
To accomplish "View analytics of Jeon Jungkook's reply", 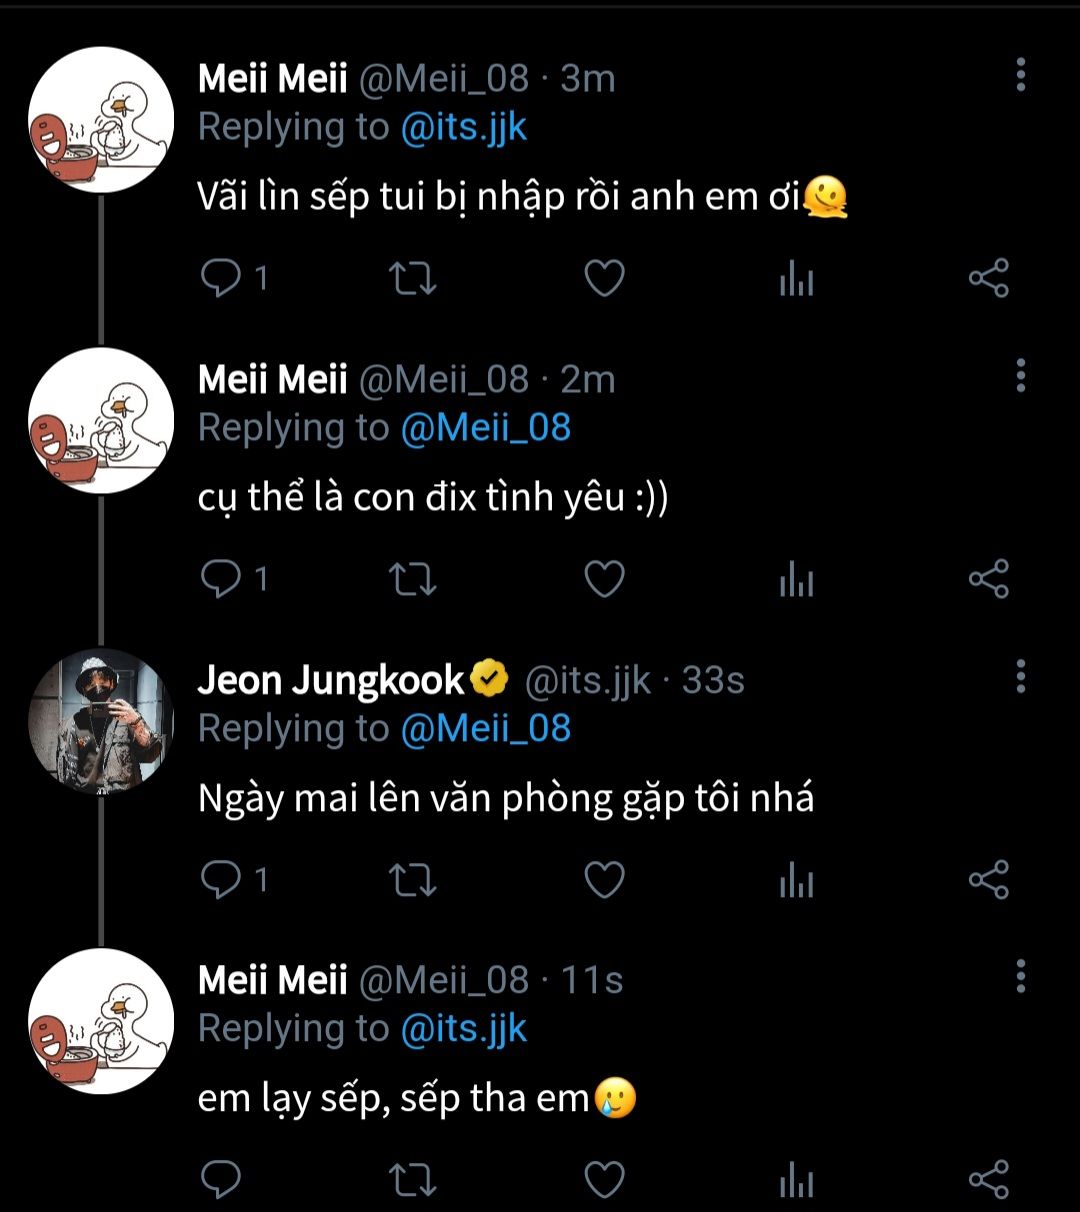I will pos(796,880).
